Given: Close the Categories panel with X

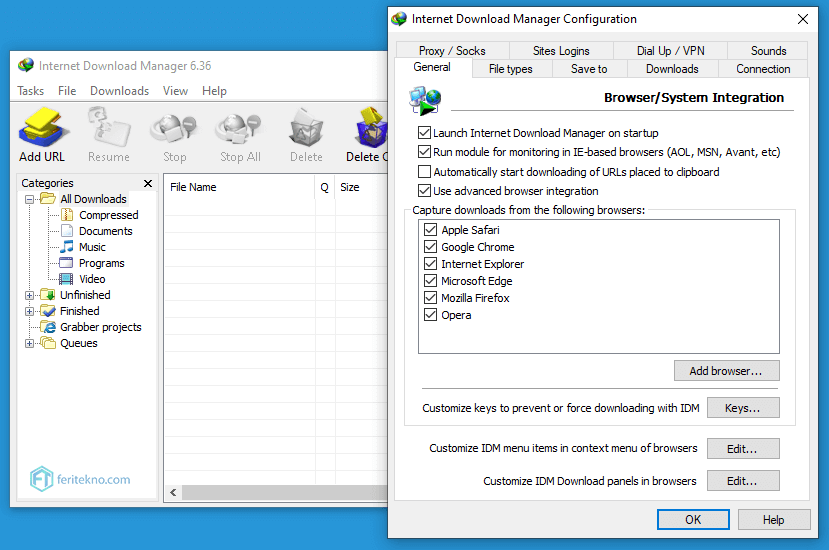Looking at the screenshot, I should (x=148, y=183).
